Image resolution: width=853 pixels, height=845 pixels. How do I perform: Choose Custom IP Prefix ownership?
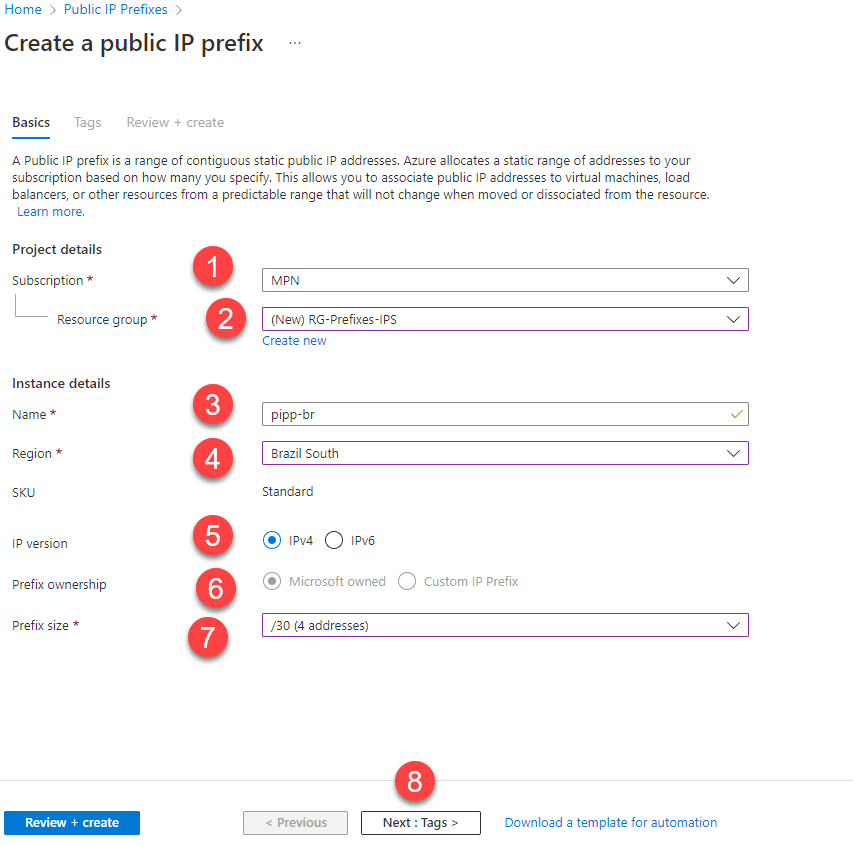point(406,581)
